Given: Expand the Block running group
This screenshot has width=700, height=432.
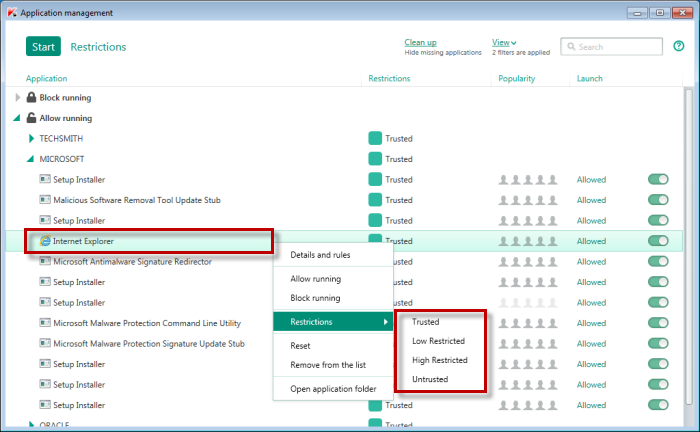Looking at the screenshot, I should click(x=17, y=98).
